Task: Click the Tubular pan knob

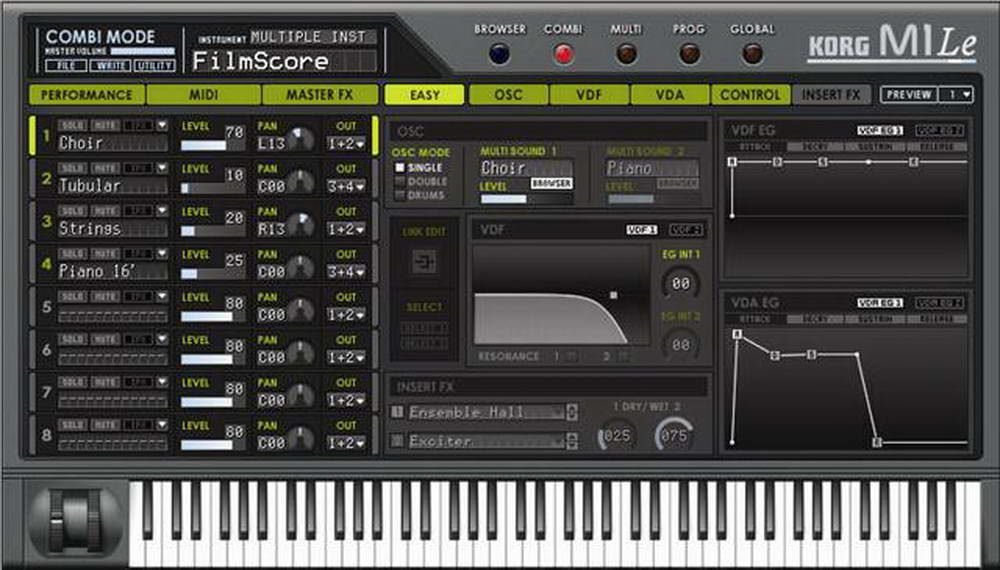Action: [x=300, y=182]
